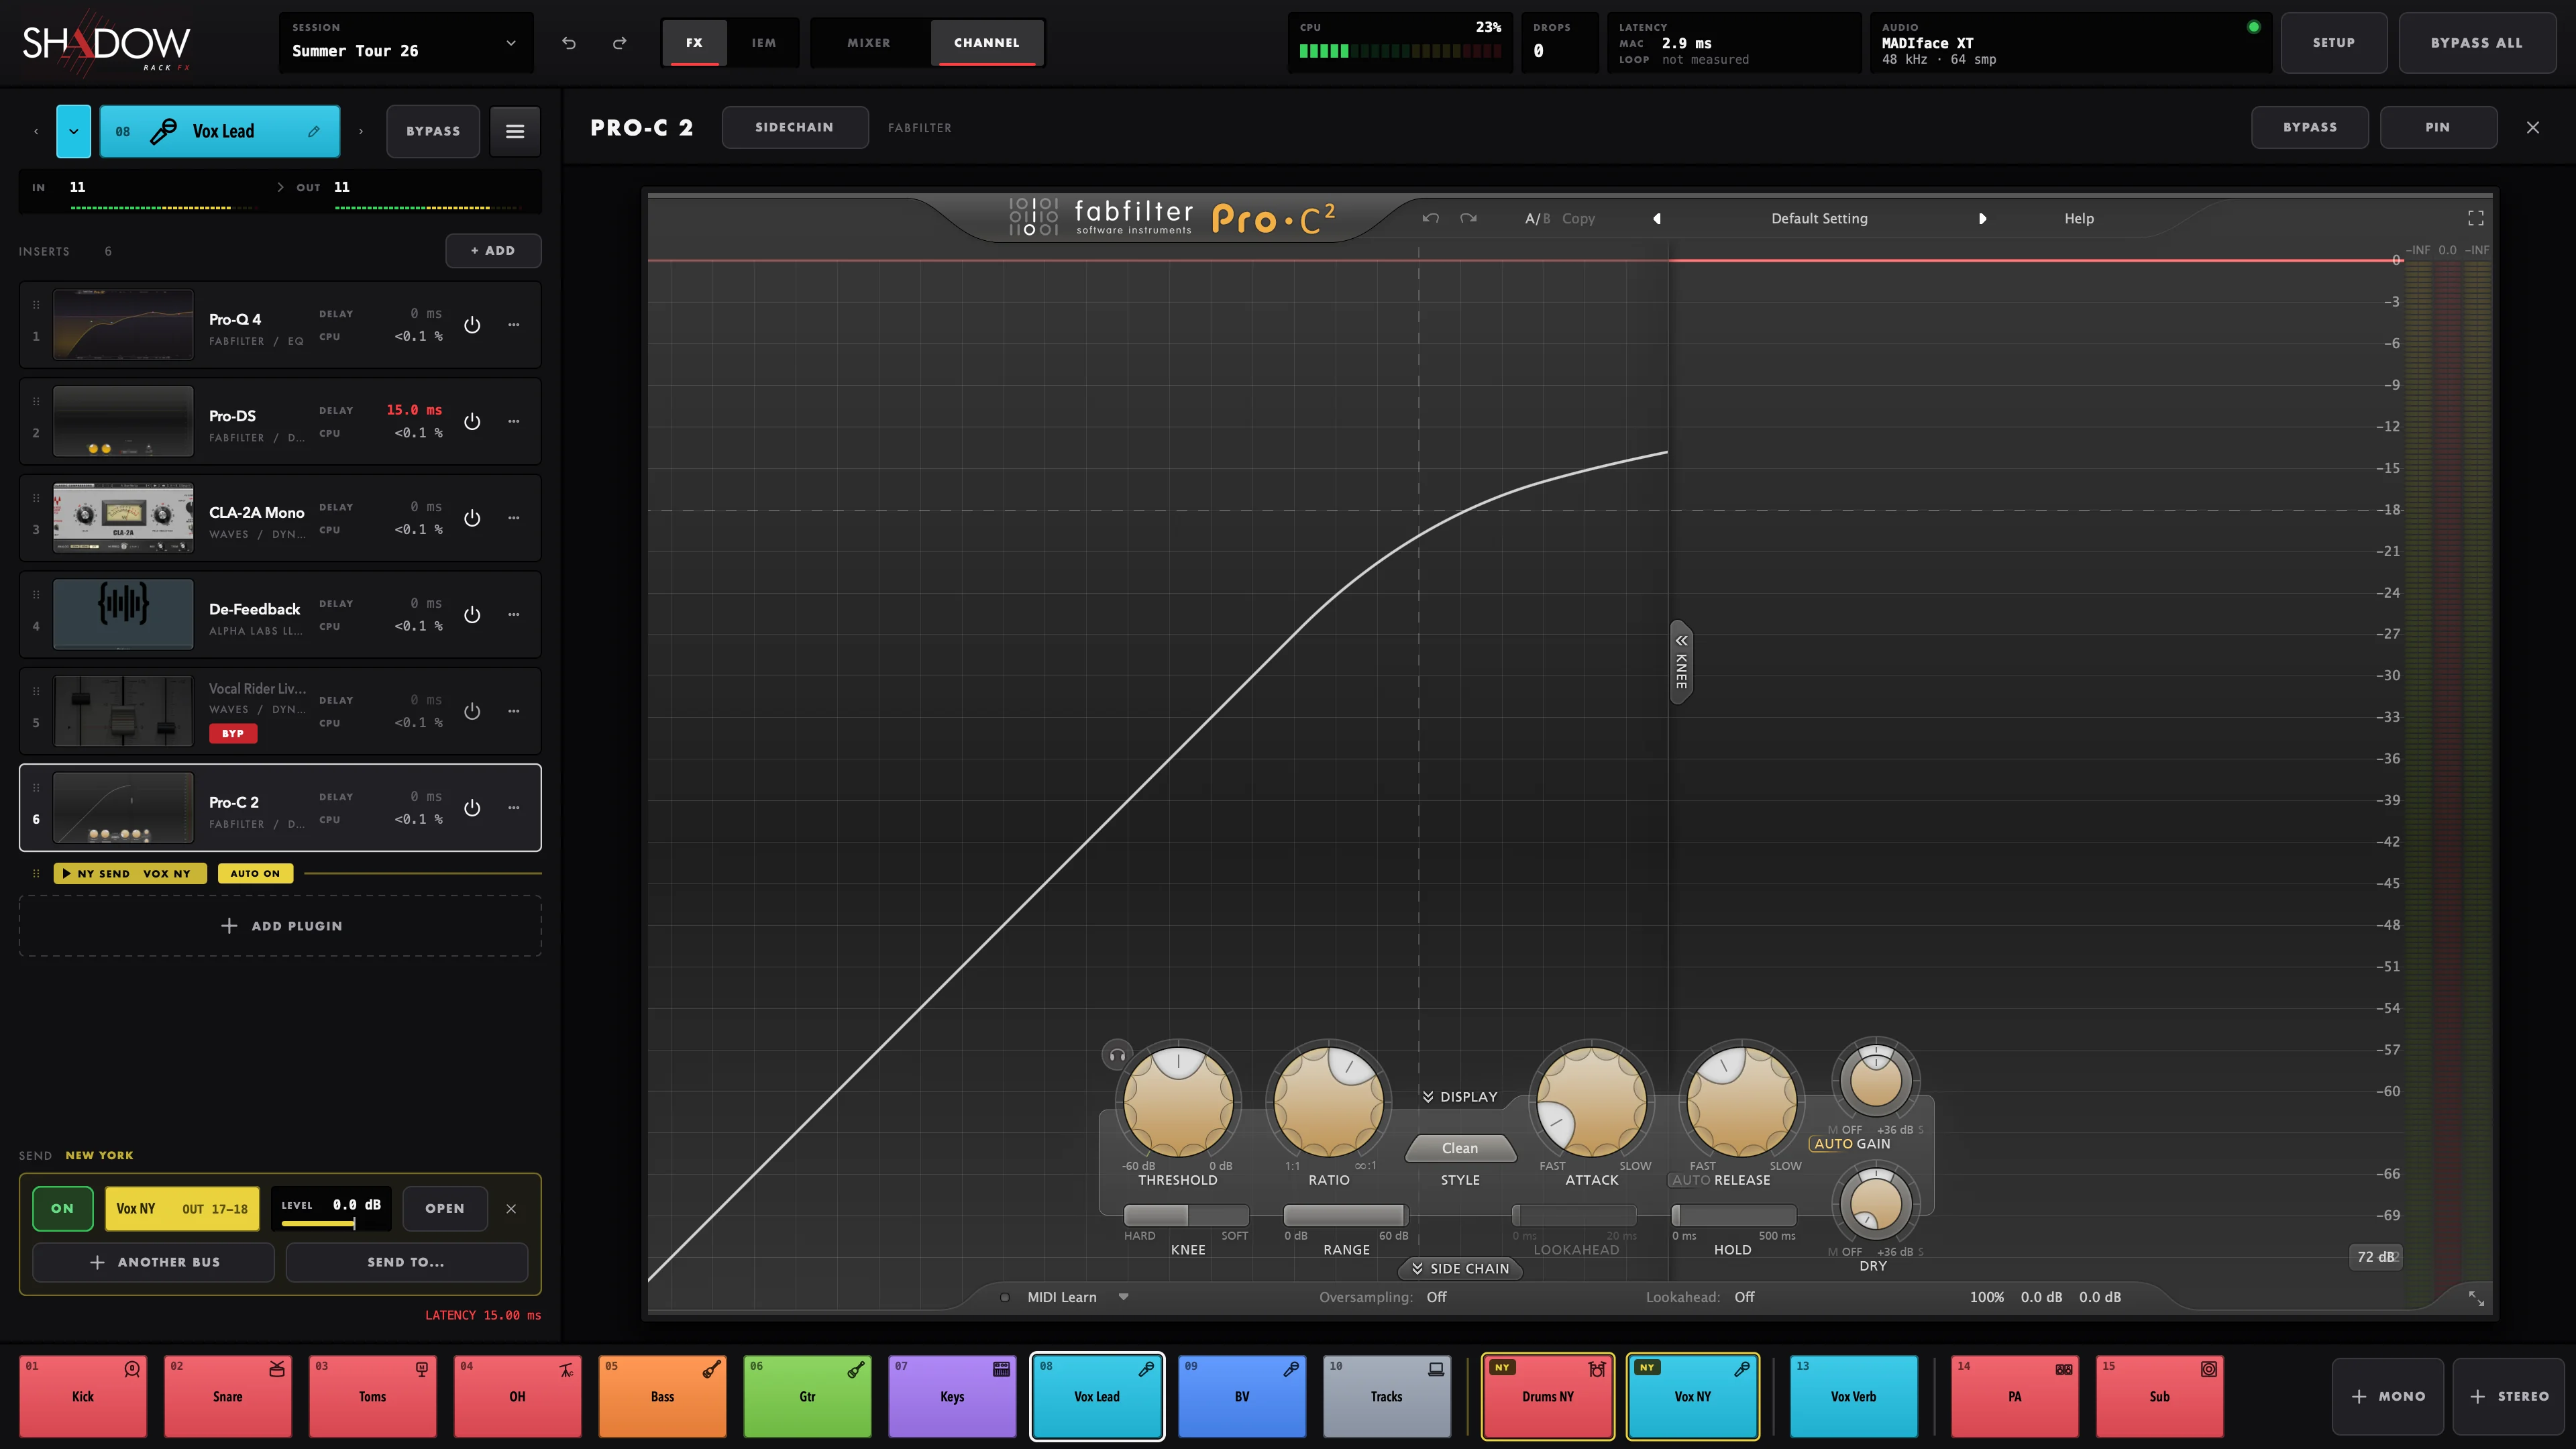Select the Bass channel tile

[x=663, y=1396]
